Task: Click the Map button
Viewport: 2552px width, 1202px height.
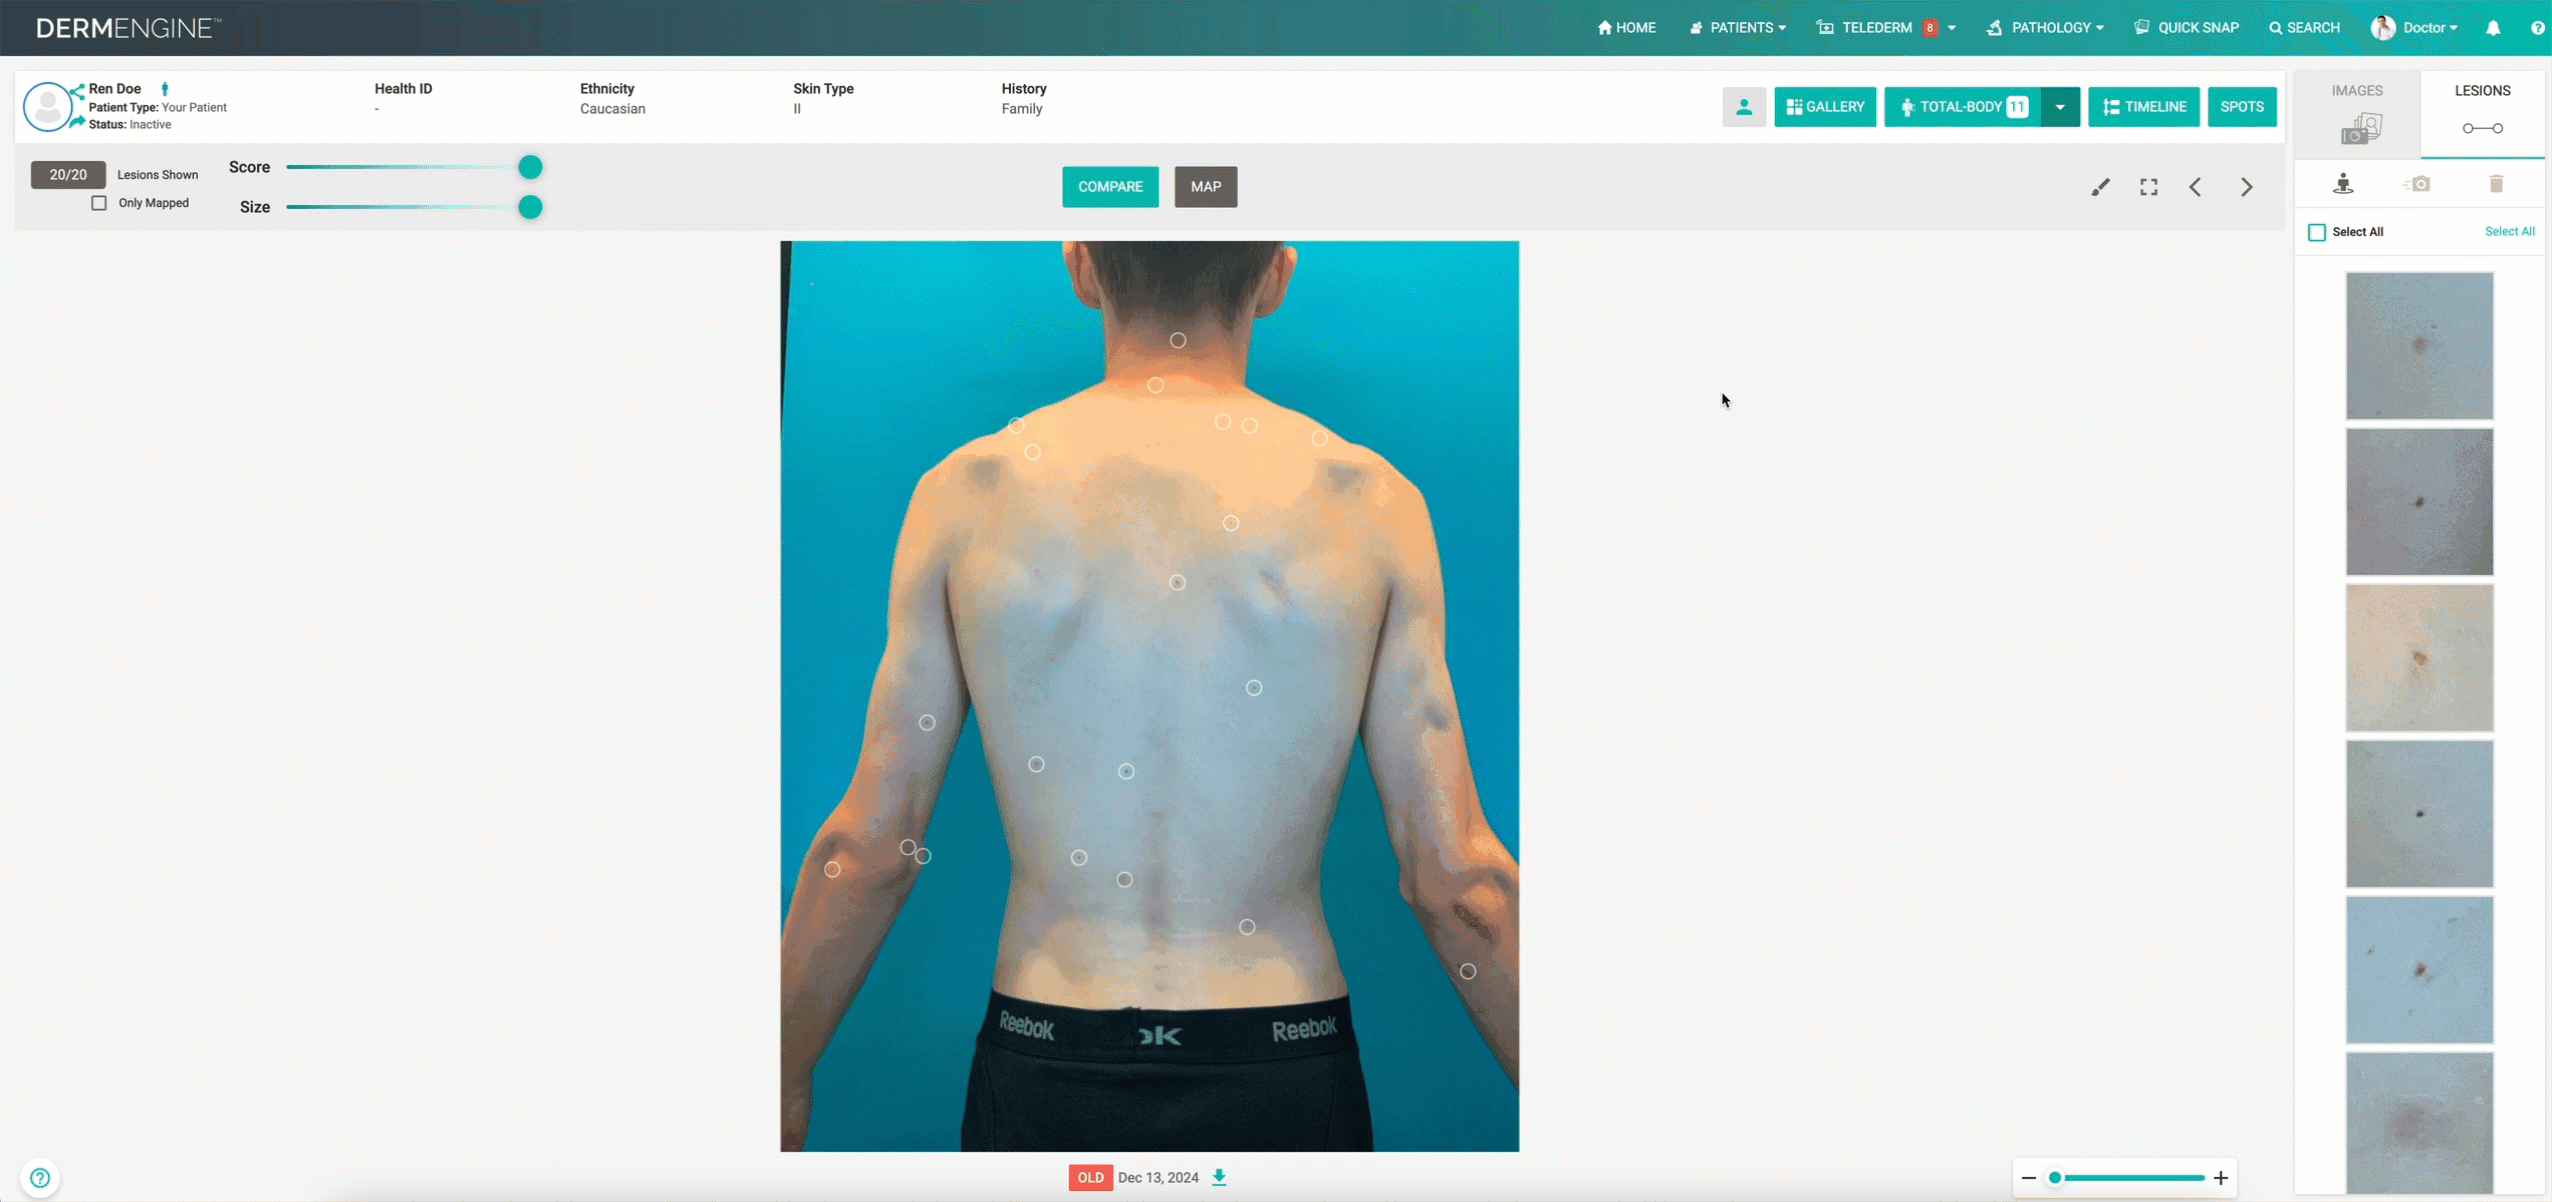Action: (1206, 185)
